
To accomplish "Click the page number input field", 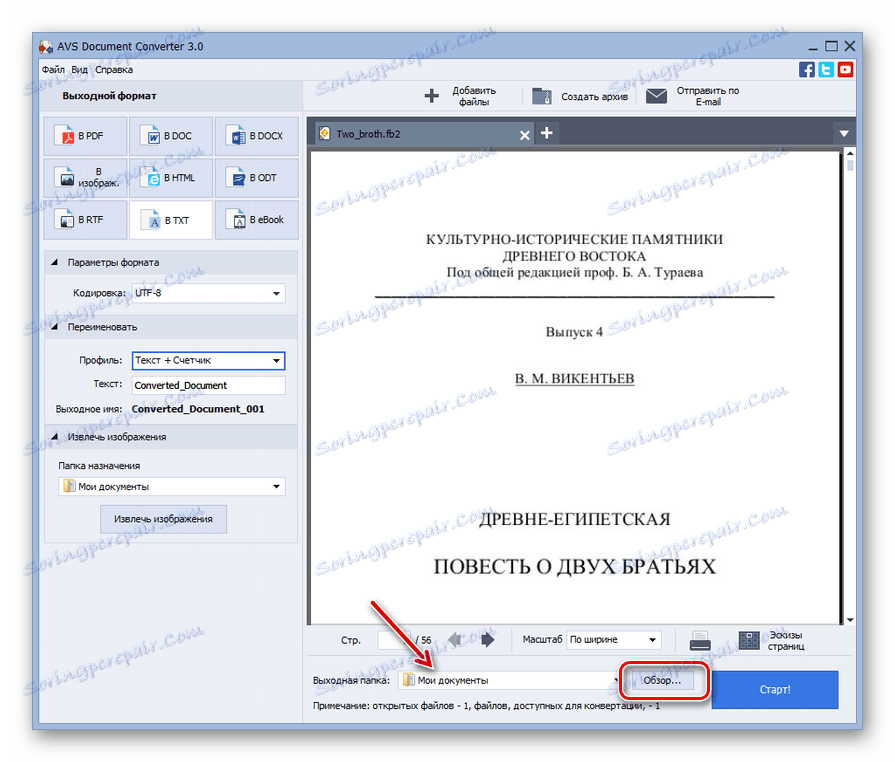I will coord(394,640).
